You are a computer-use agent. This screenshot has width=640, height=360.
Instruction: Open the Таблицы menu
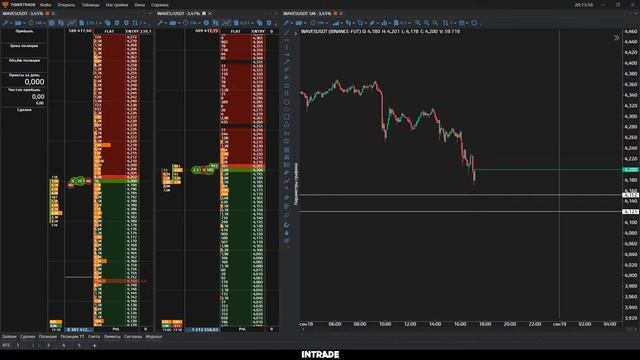pyautogui.click(x=90, y=5)
